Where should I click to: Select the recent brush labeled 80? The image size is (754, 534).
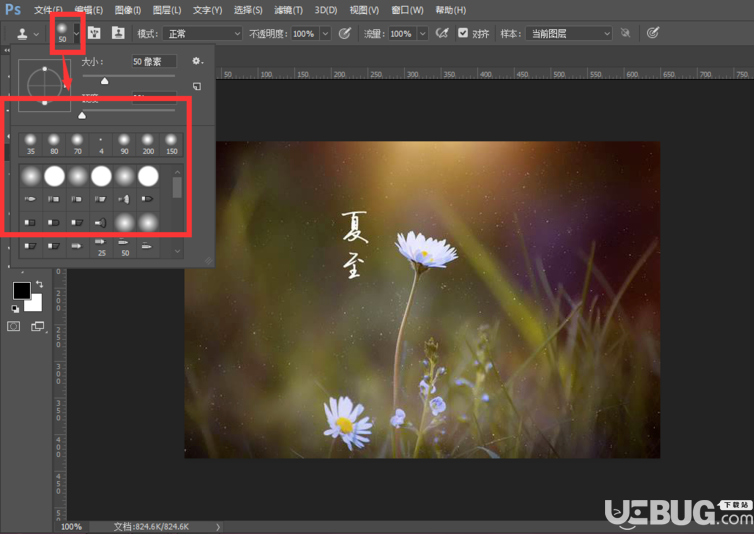[x=54, y=144]
